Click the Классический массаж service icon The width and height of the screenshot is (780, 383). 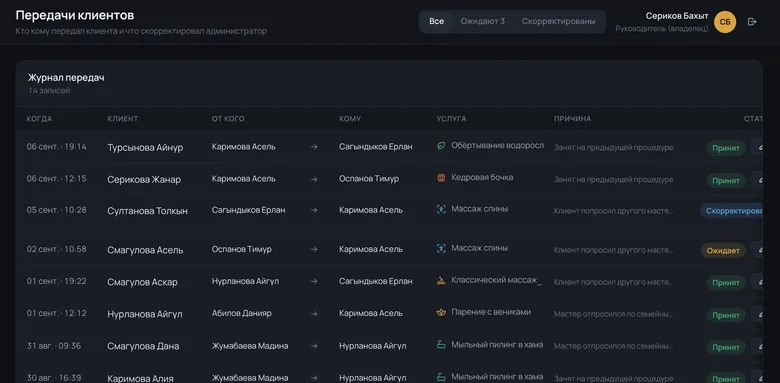point(441,281)
